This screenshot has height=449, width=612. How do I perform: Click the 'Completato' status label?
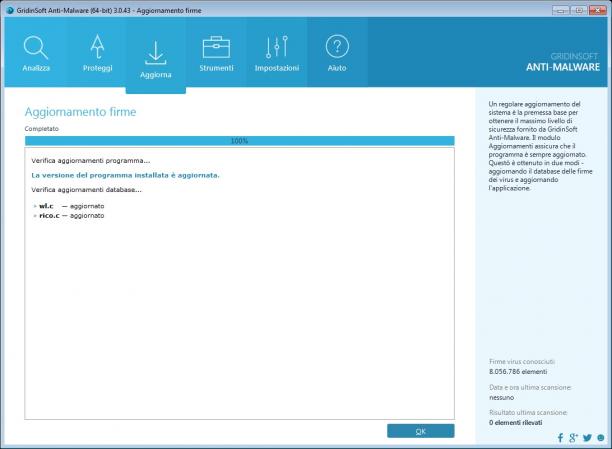pos(42,128)
